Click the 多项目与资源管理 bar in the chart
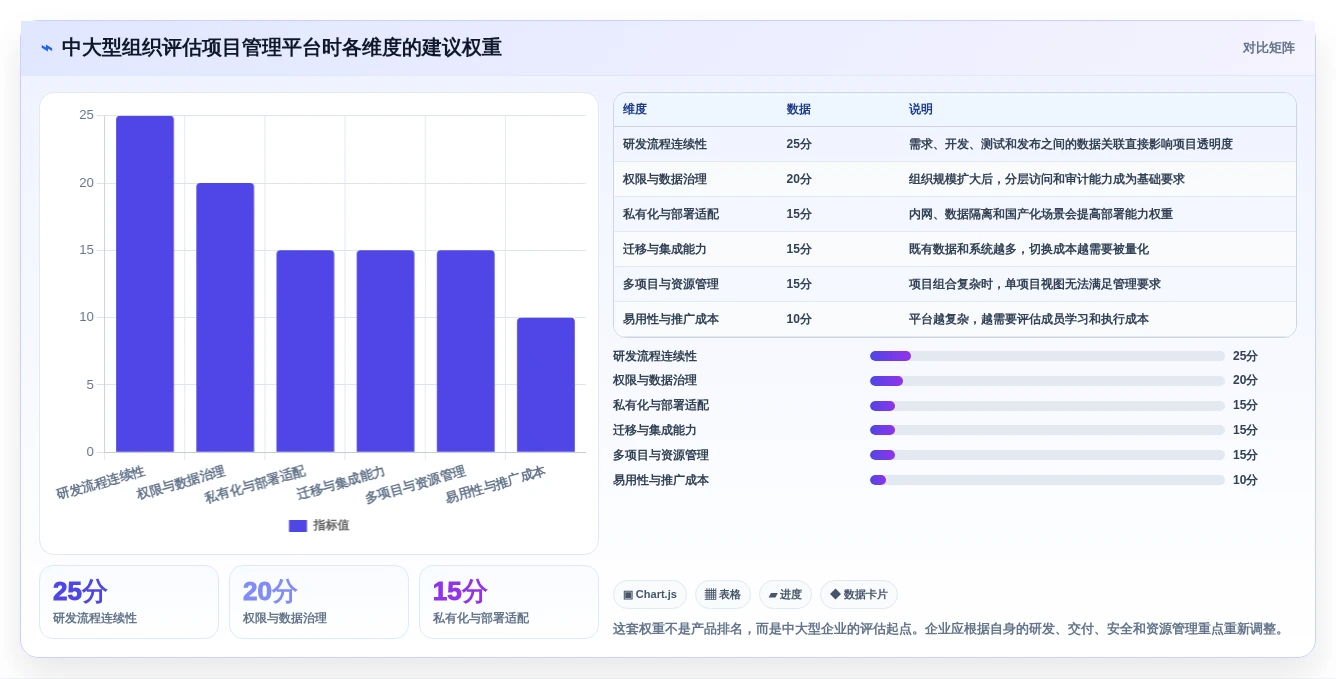Image resolution: width=1336 pixels, height=679 pixels. tap(466, 351)
